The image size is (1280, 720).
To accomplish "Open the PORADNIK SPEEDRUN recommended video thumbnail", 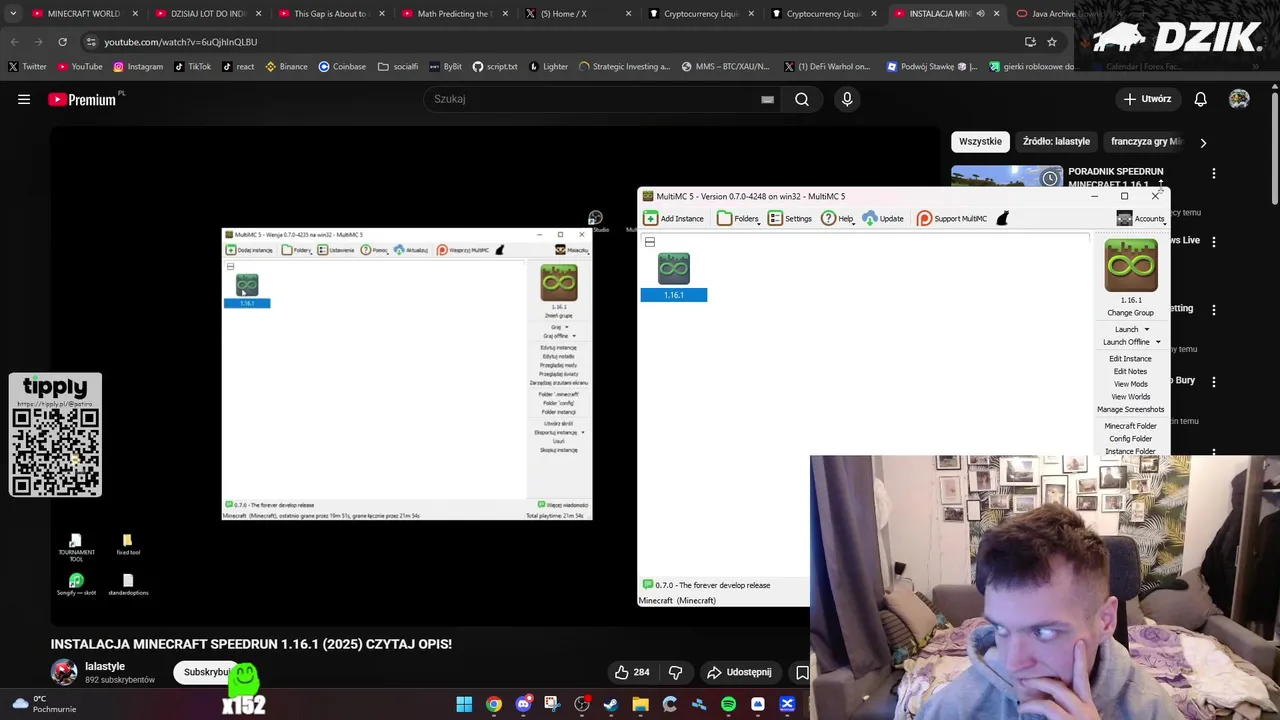I will click(x=1006, y=176).
